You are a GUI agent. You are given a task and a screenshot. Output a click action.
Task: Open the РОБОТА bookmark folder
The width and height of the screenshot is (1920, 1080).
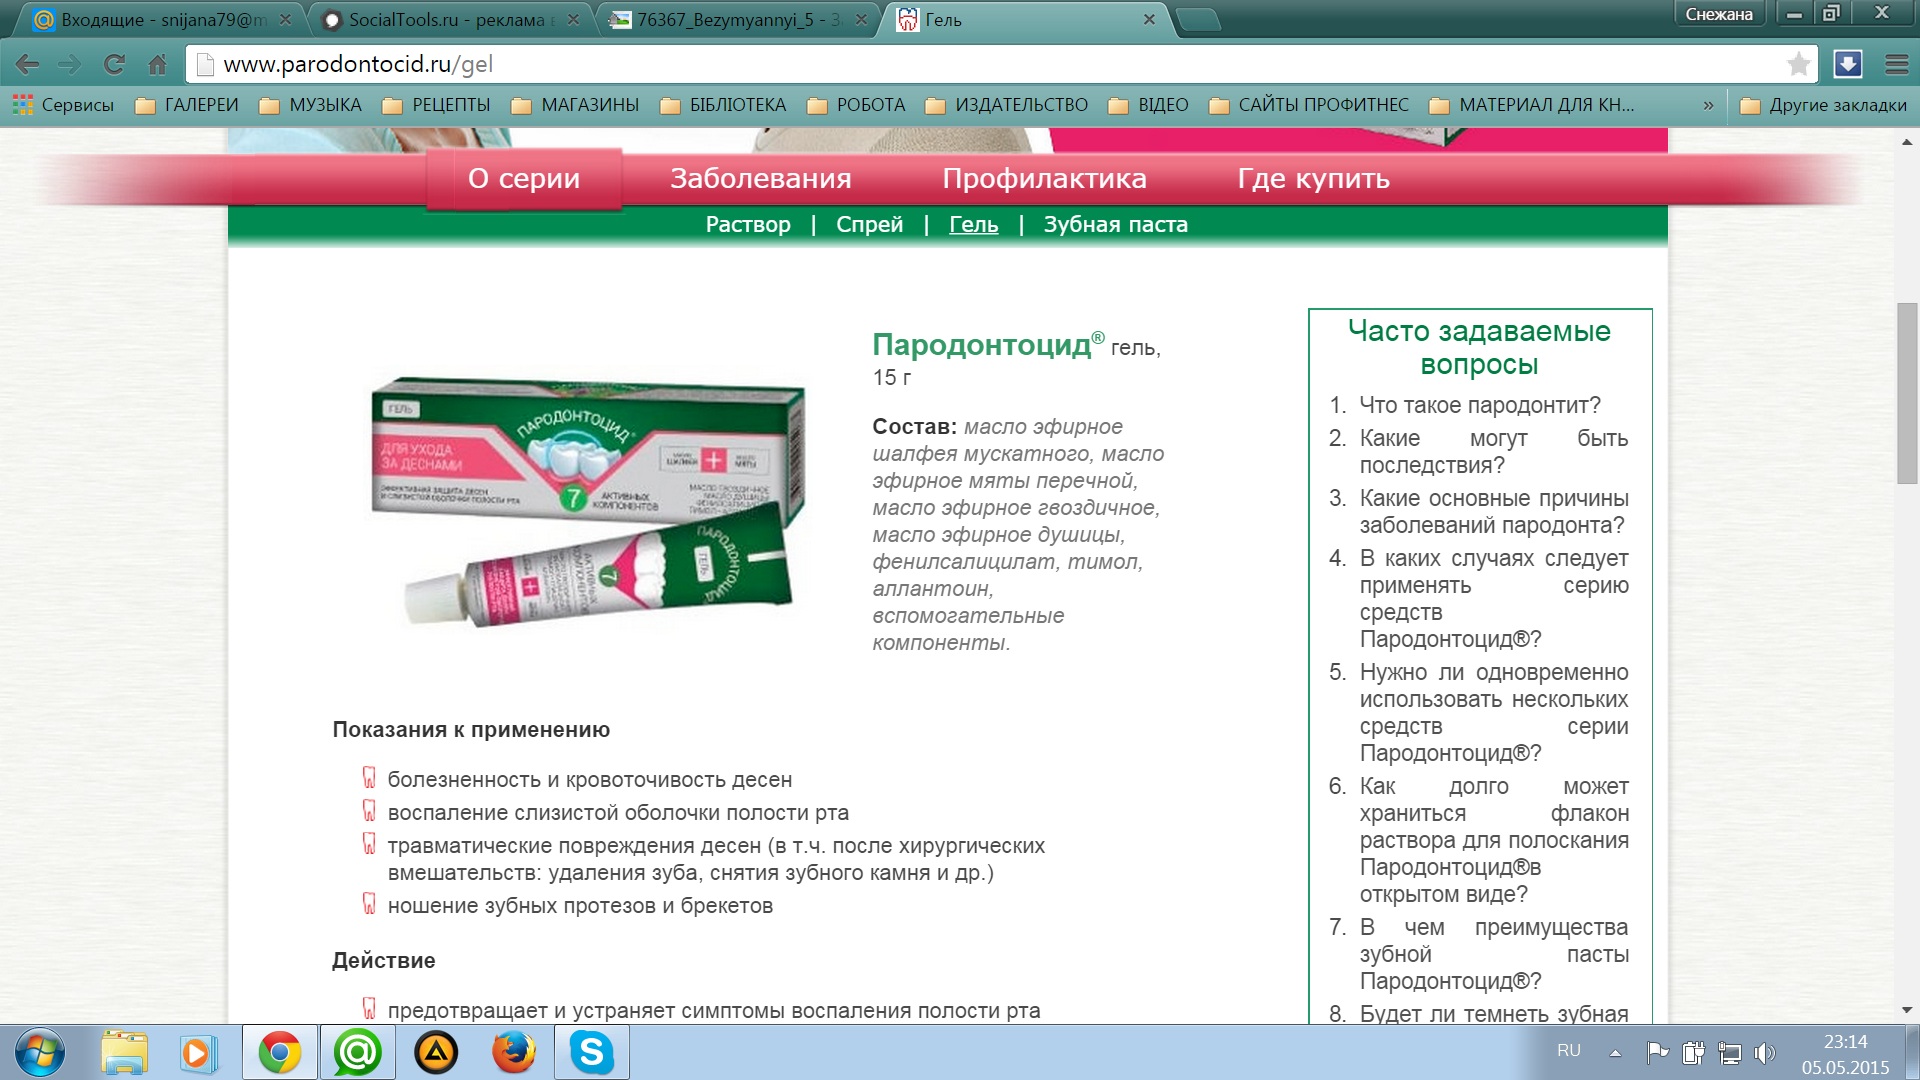[x=856, y=105]
